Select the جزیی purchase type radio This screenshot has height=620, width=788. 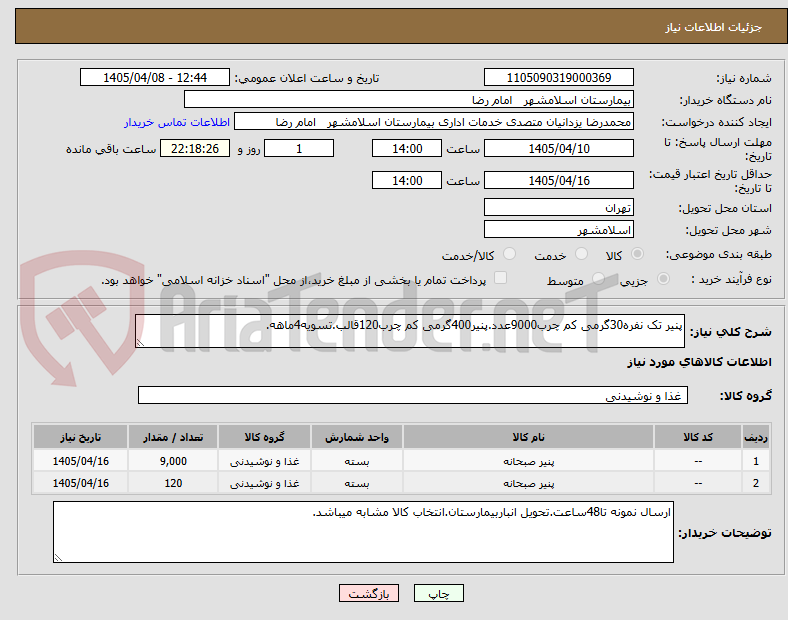pyautogui.click(x=663, y=279)
